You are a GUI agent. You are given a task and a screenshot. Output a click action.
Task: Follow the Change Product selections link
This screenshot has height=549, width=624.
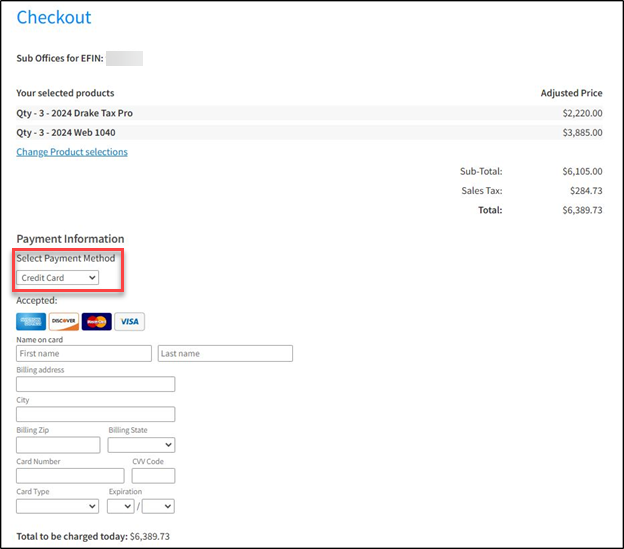tap(72, 152)
